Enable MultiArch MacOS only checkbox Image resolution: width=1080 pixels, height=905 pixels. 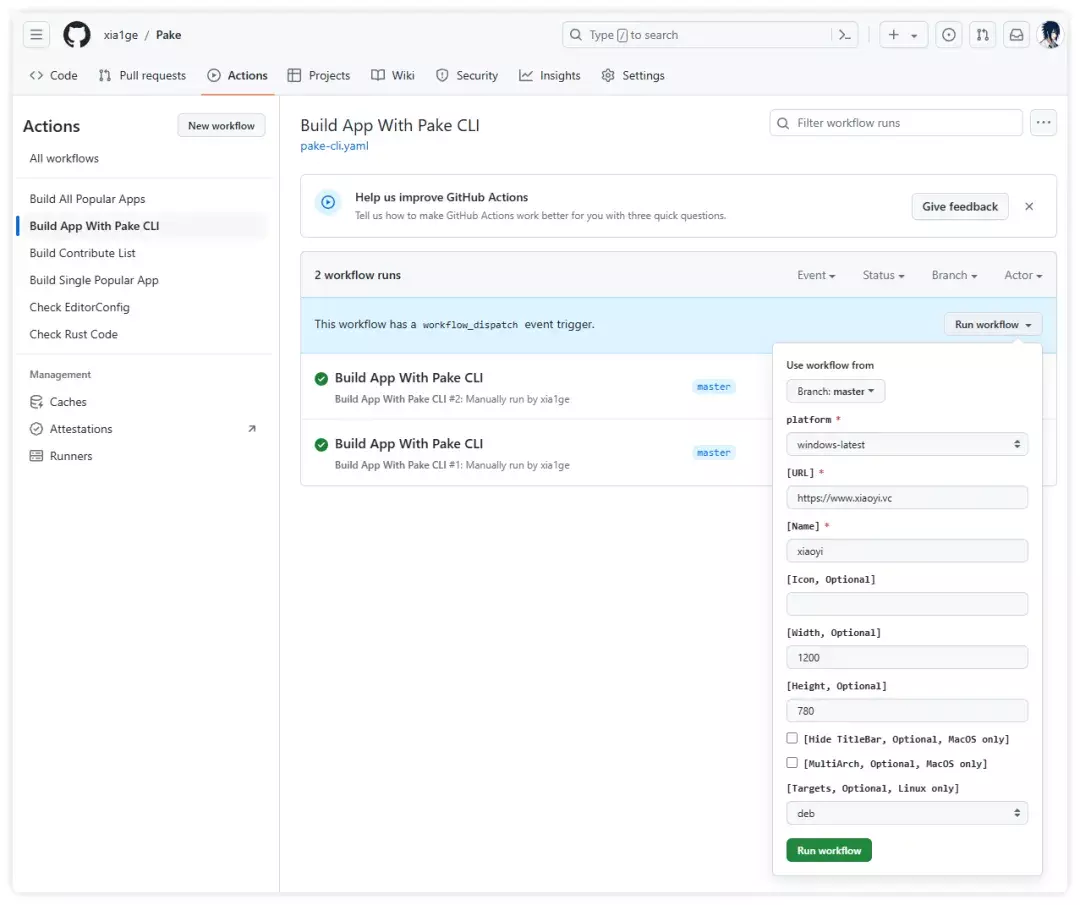[x=792, y=763]
